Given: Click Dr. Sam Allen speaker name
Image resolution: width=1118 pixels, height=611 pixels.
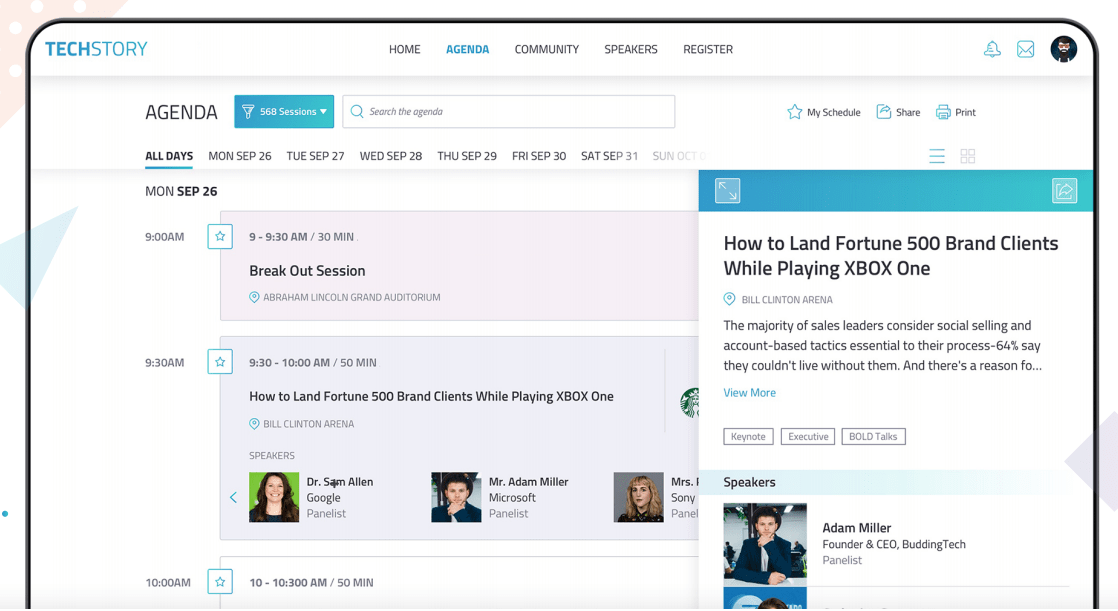Looking at the screenshot, I should pos(340,482).
